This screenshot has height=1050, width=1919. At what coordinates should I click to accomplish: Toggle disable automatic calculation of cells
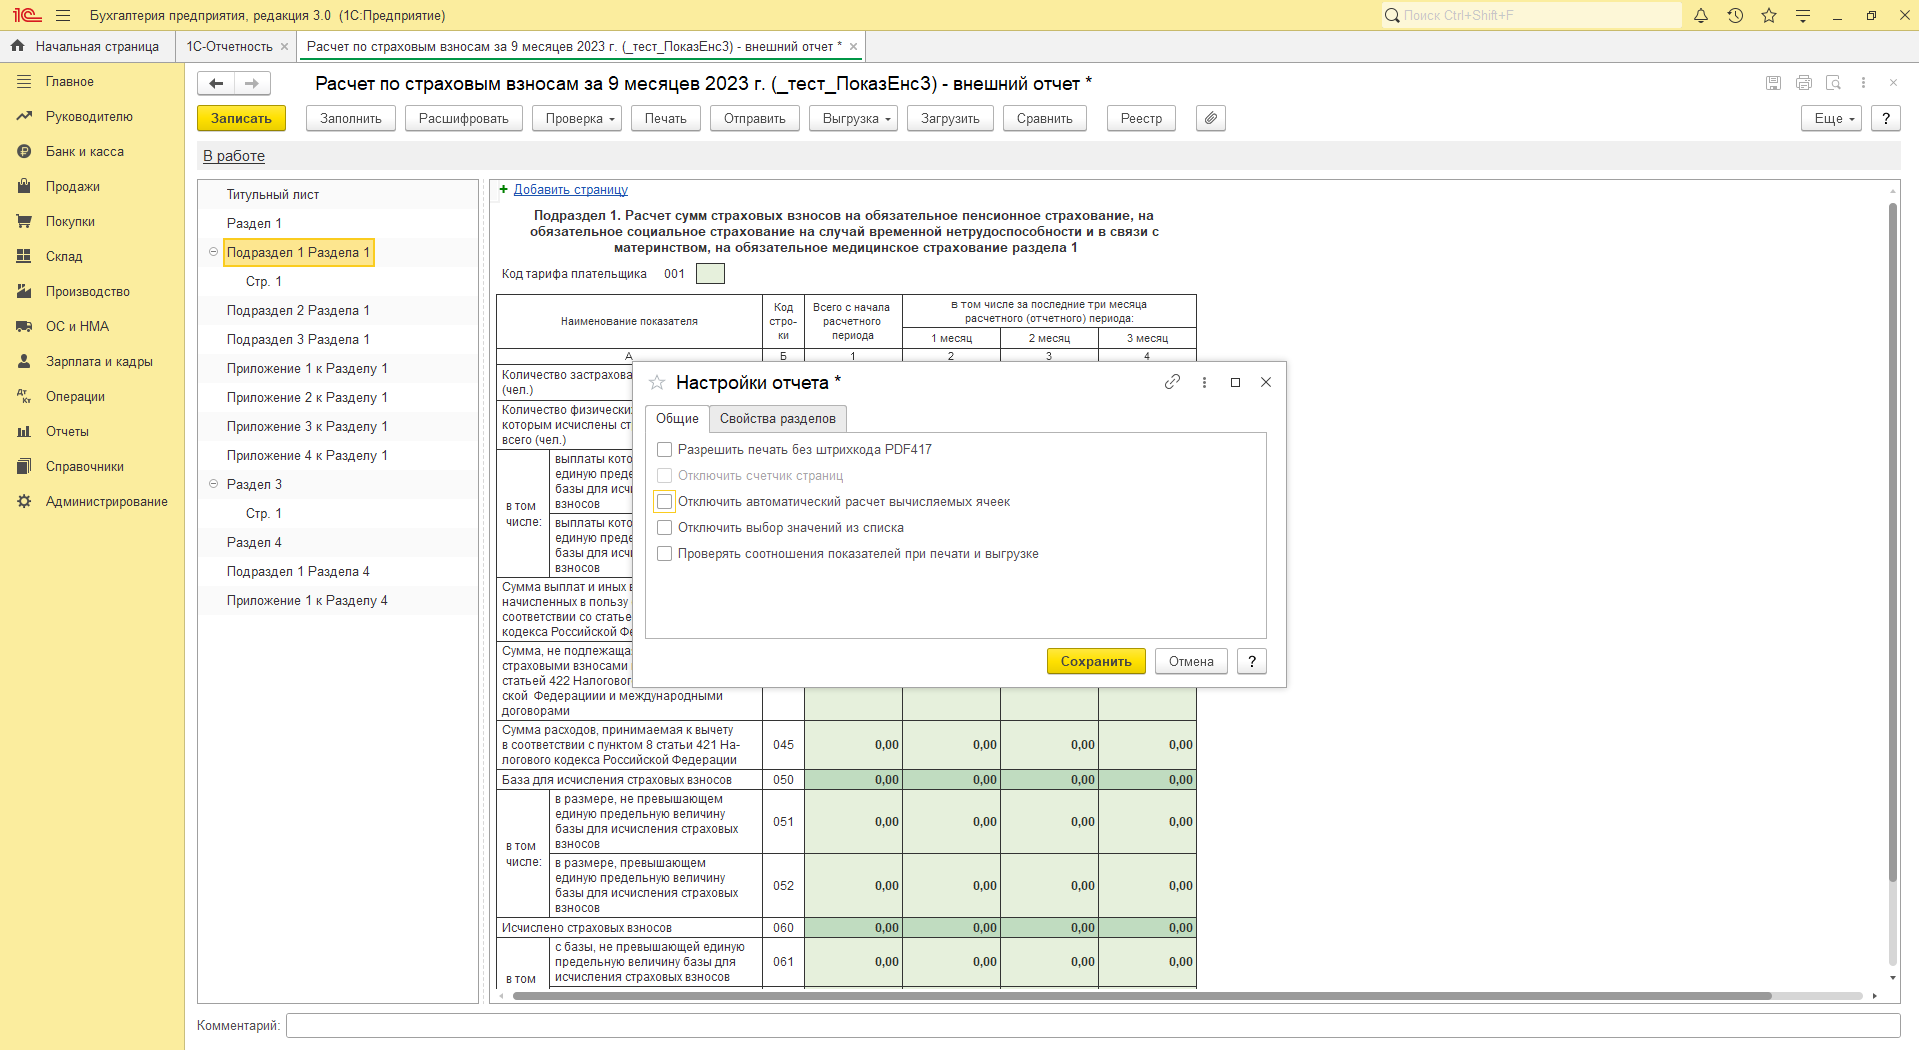(665, 502)
